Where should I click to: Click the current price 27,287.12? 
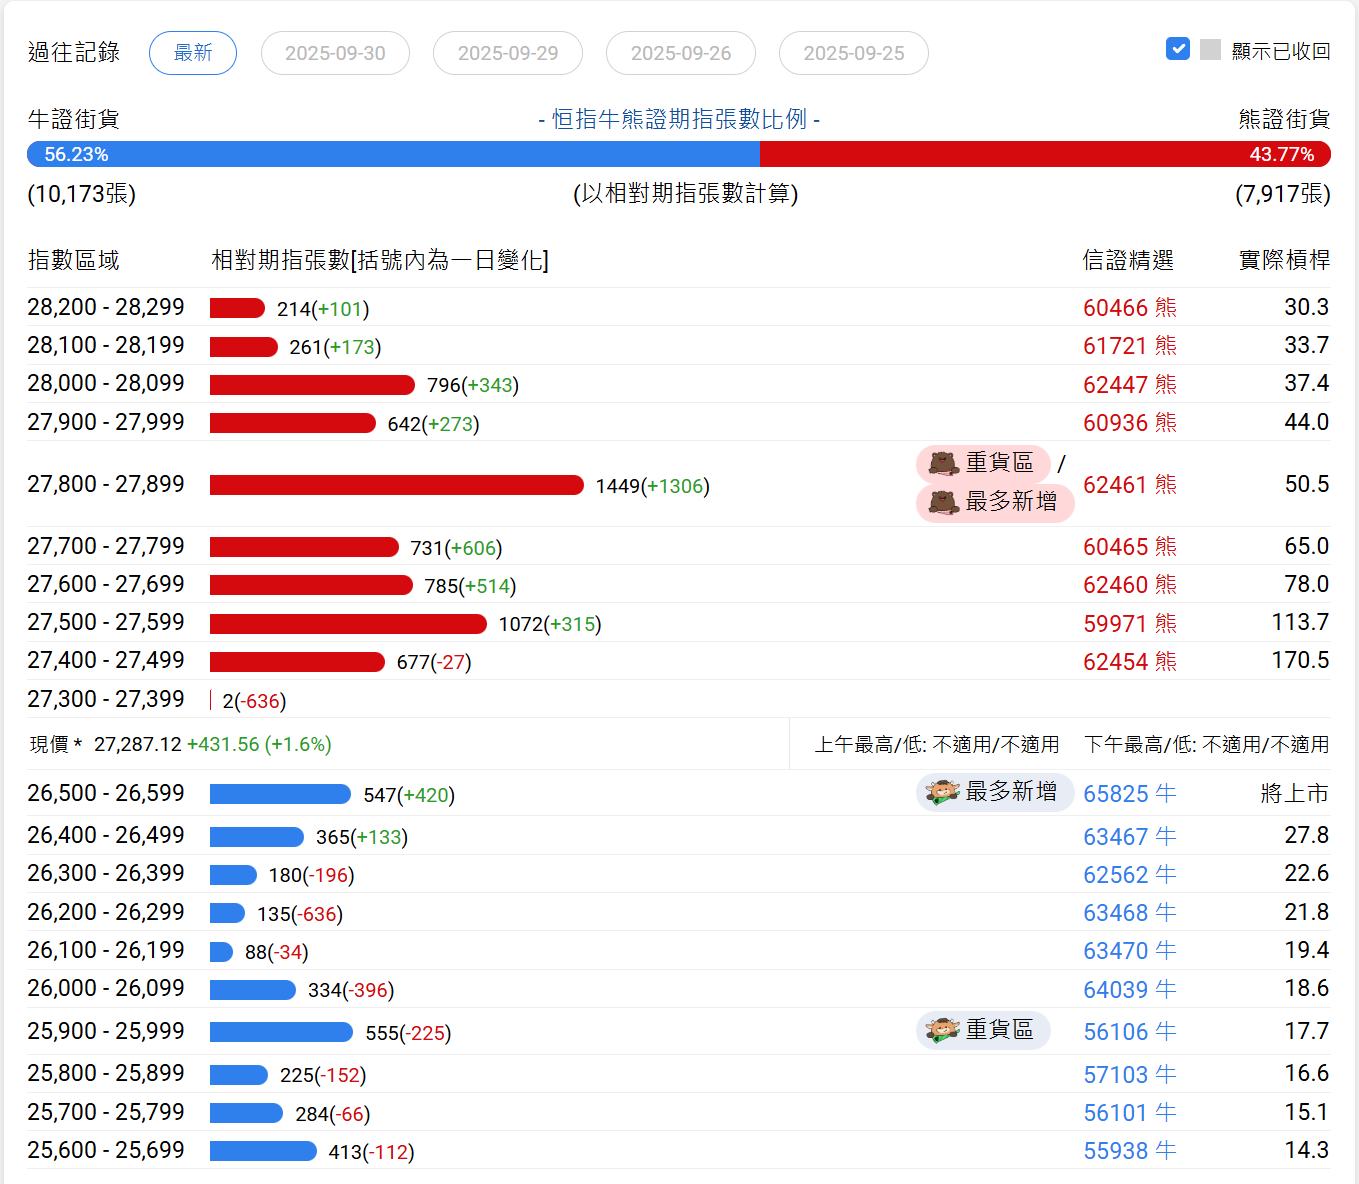(138, 744)
